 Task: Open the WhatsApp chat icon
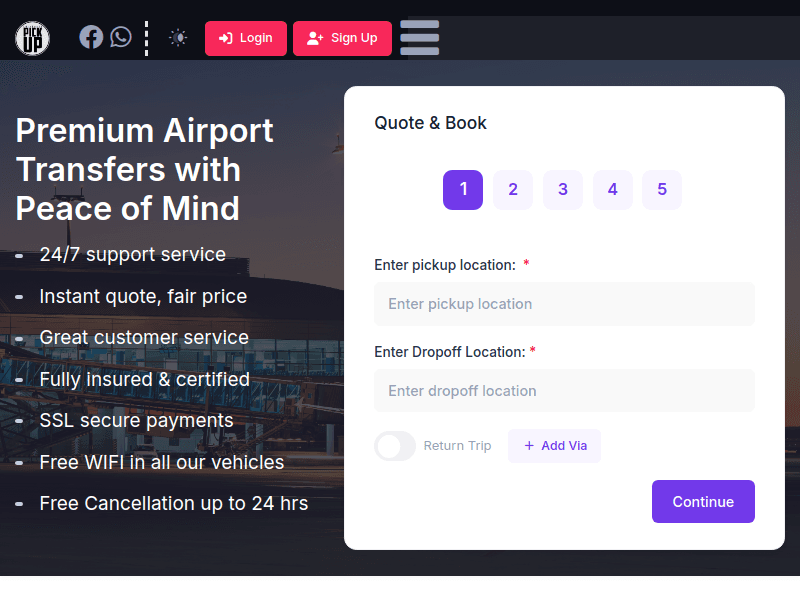pyautogui.click(x=121, y=38)
